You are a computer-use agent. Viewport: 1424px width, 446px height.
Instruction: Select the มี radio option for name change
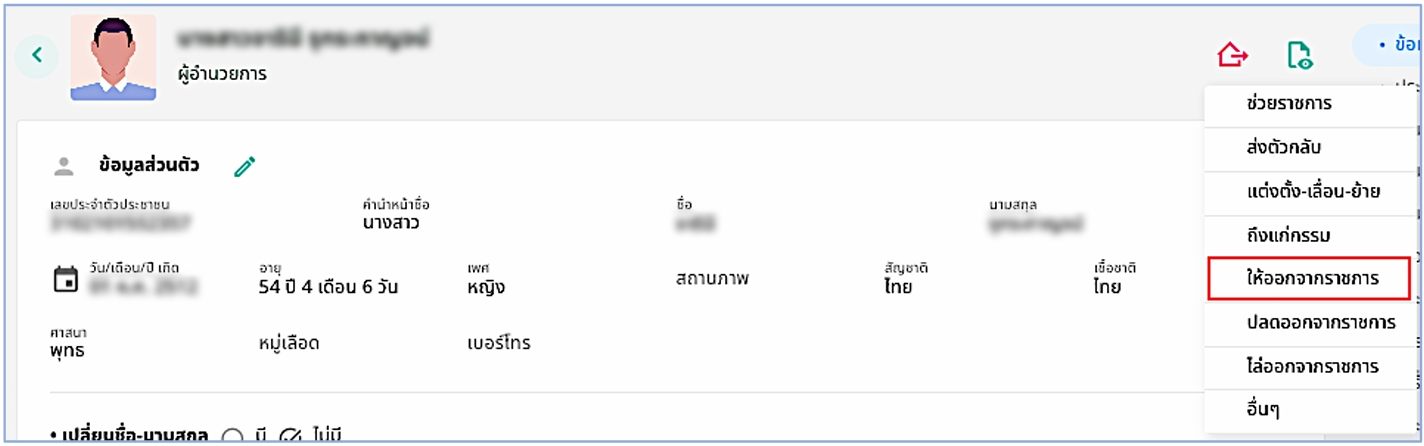232,437
